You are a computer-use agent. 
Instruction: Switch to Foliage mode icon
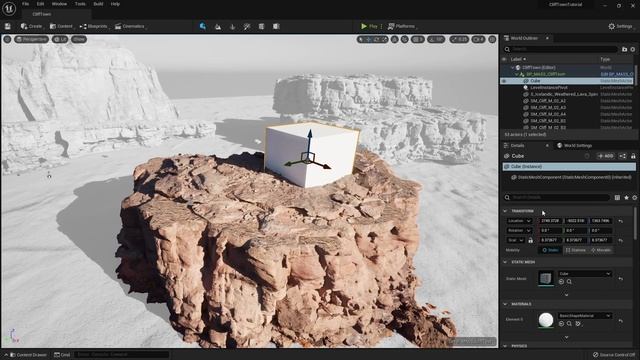(232, 27)
